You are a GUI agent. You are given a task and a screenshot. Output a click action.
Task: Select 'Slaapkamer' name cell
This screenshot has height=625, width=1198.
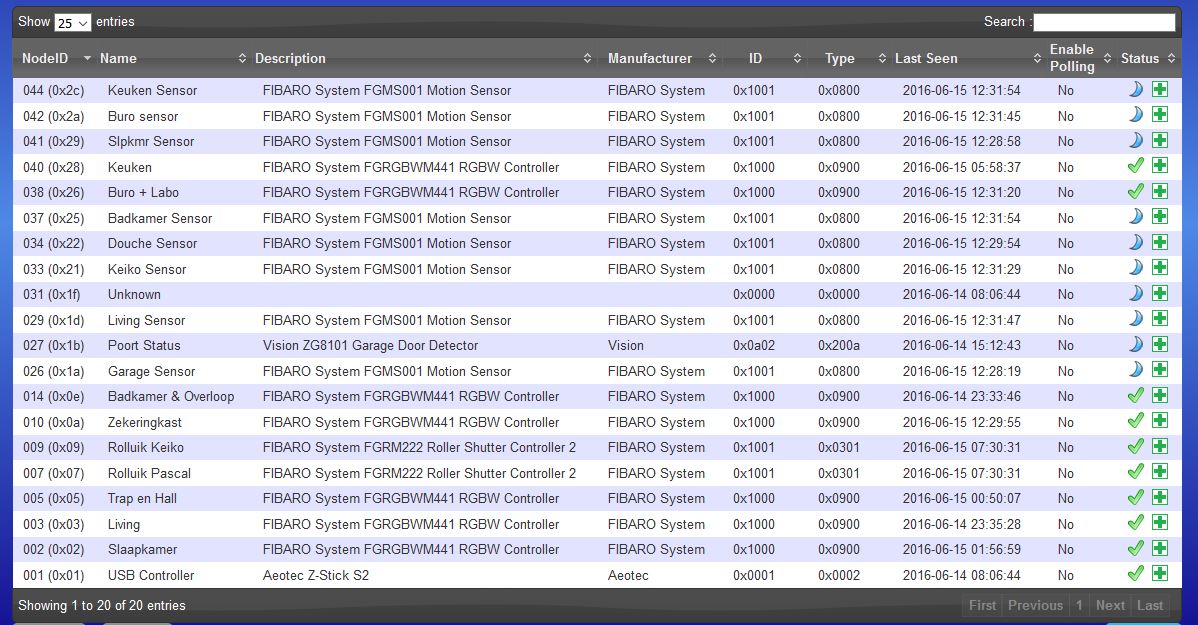point(142,549)
